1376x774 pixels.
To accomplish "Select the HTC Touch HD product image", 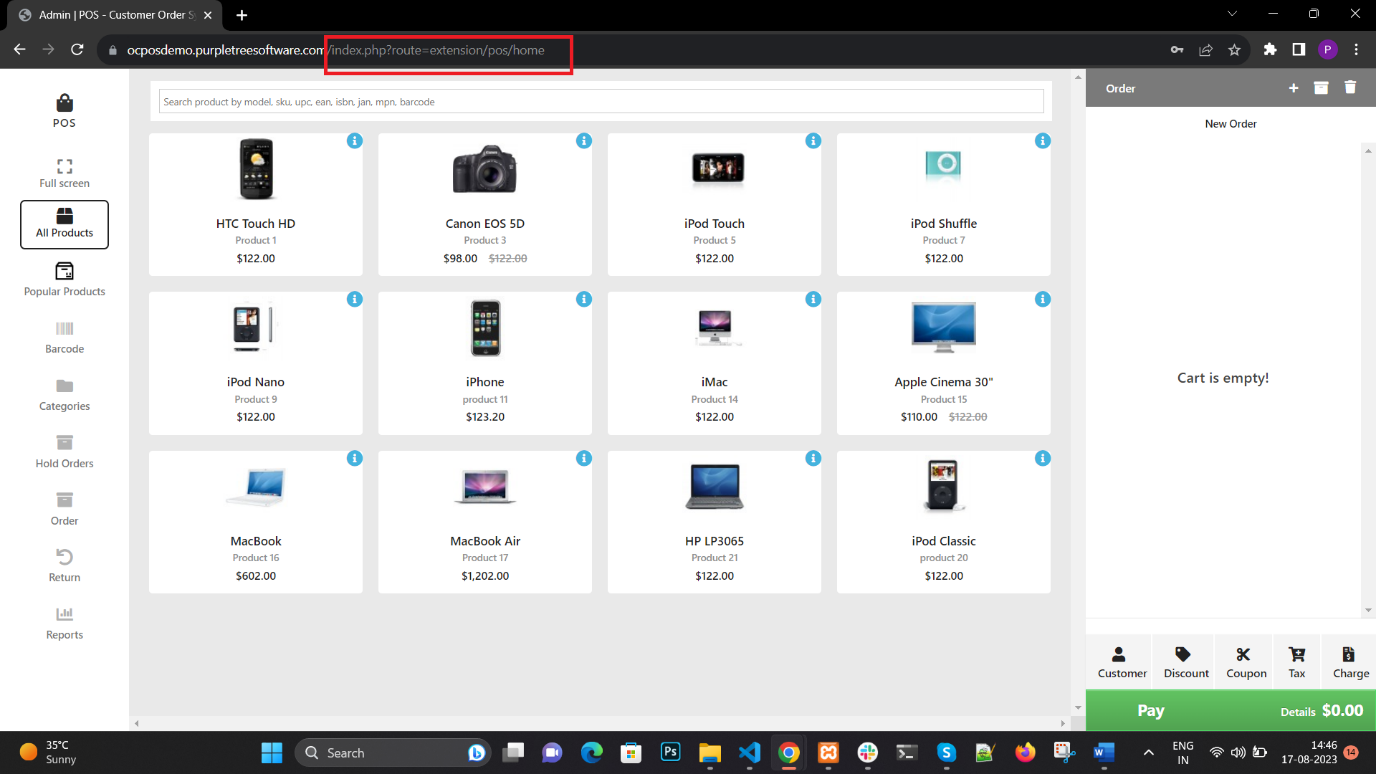I will click(x=256, y=169).
